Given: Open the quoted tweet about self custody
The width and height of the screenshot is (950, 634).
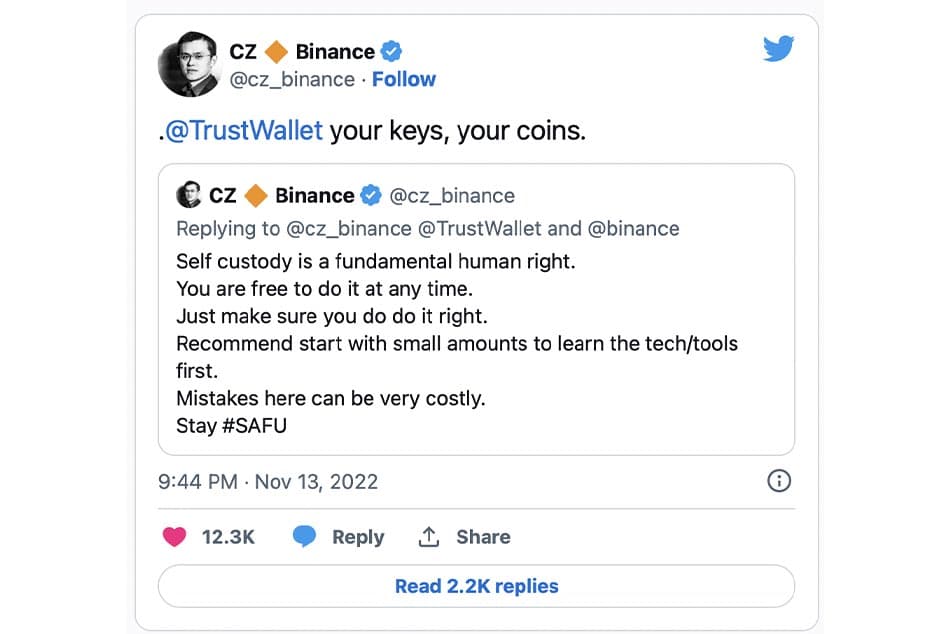Looking at the screenshot, I should click(476, 309).
